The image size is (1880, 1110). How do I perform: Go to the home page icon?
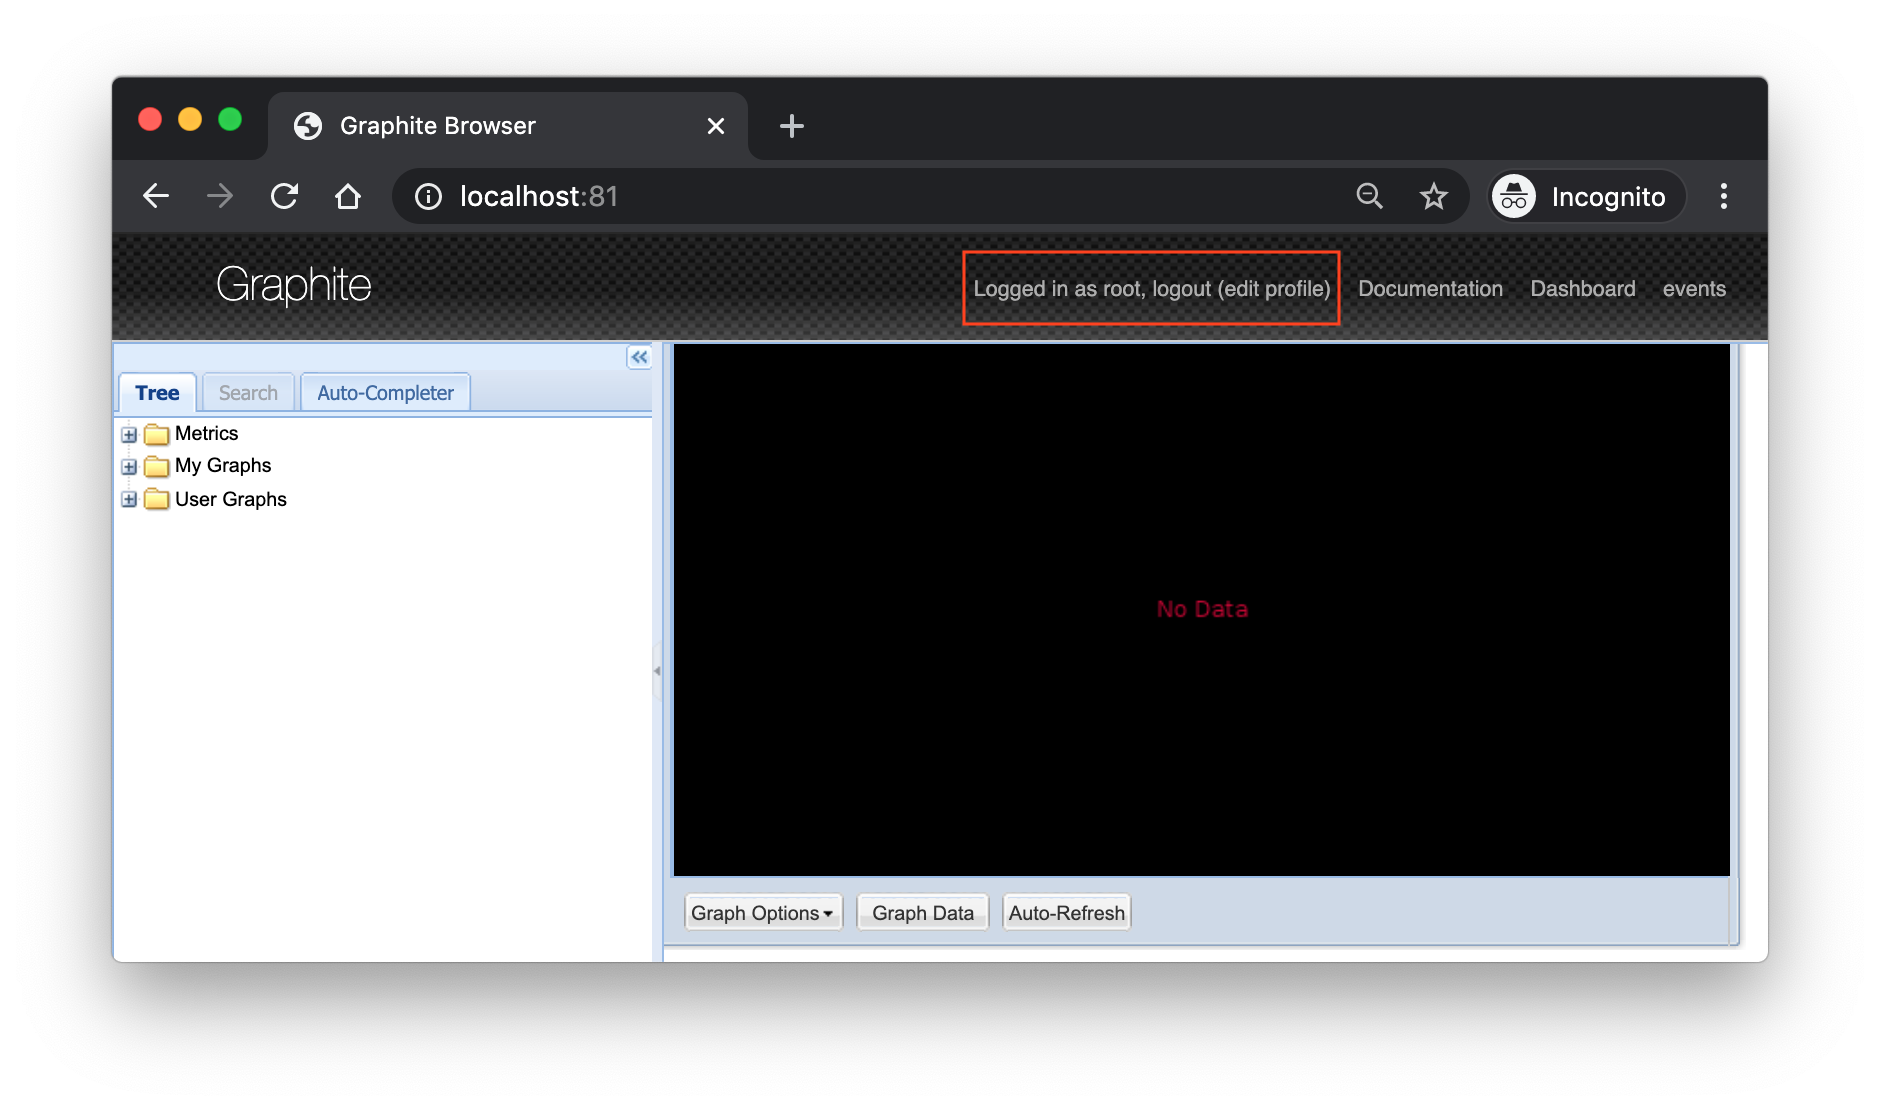[x=348, y=196]
